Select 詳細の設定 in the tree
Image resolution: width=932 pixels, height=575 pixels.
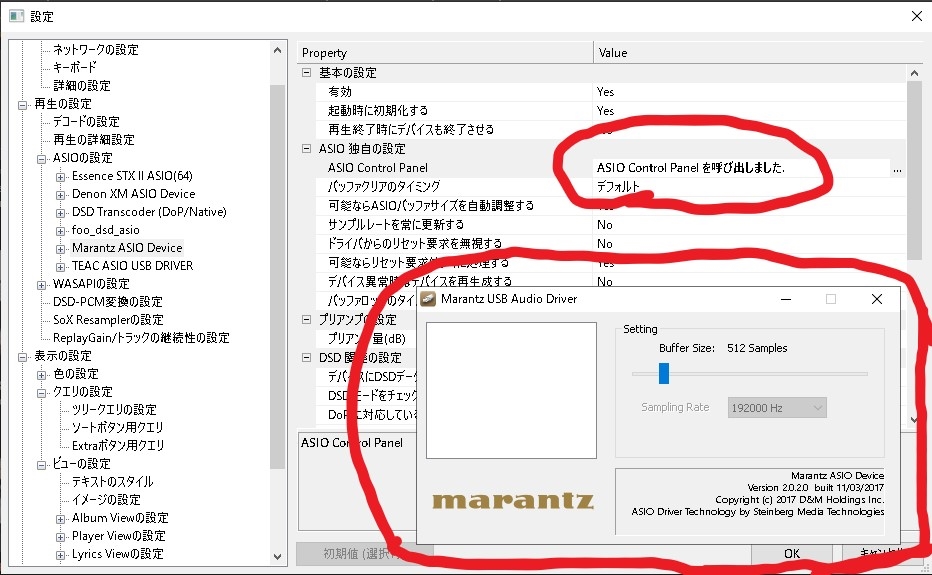click(82, 86)
